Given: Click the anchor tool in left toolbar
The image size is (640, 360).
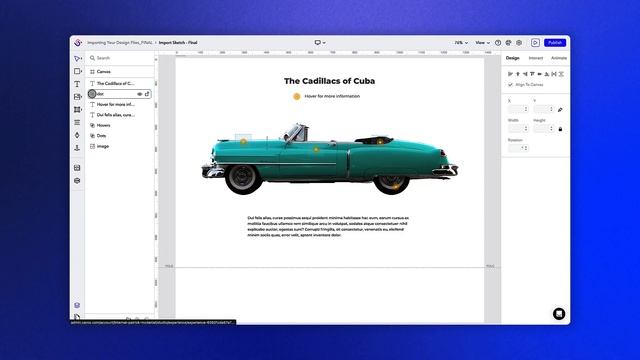Looking at the screenshot, I should point(77,148).
